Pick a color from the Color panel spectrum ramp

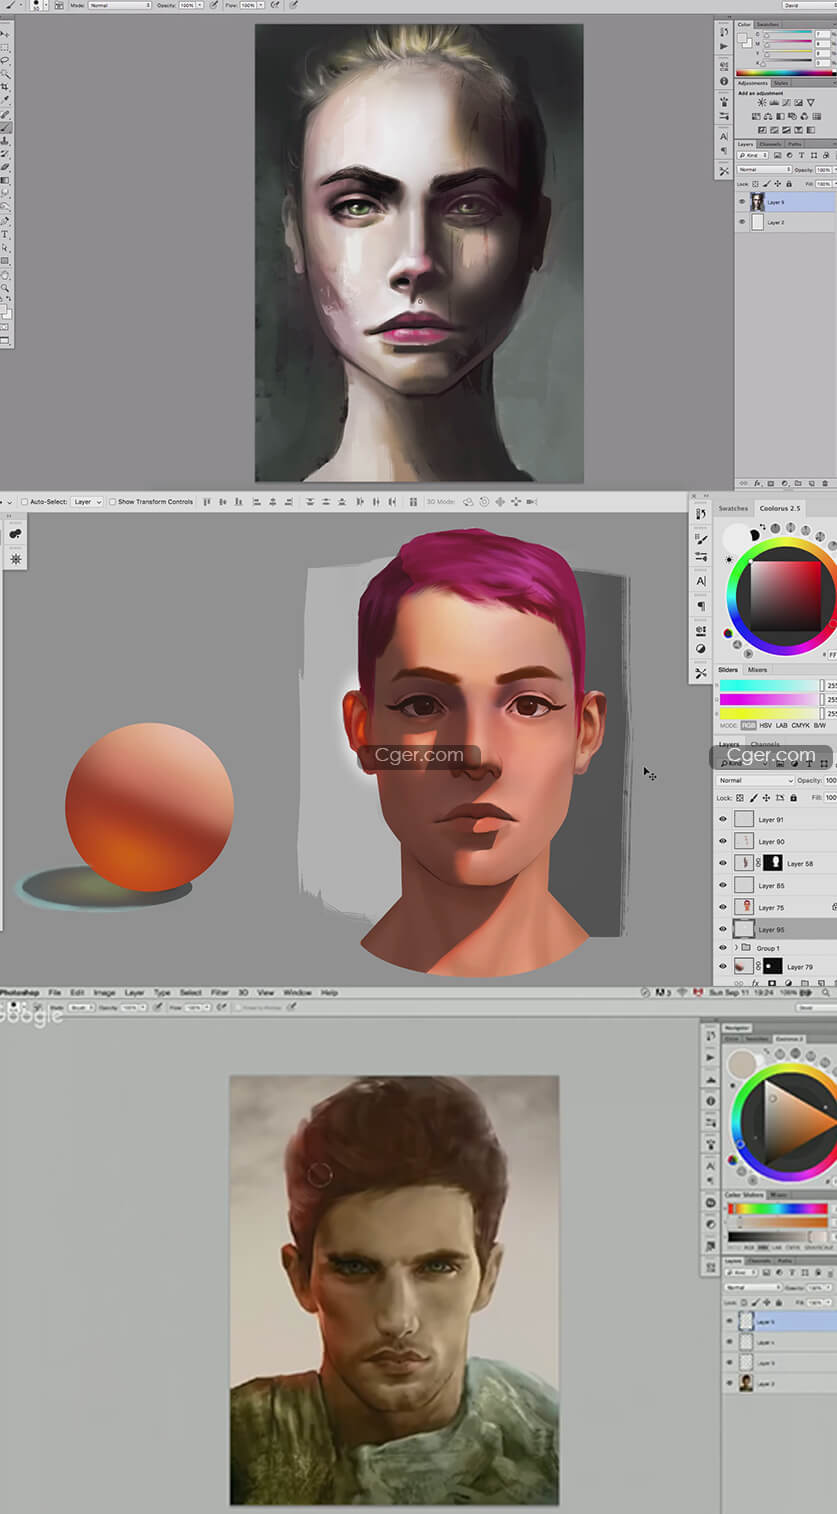pyautogui.click(x=785, y=73)
